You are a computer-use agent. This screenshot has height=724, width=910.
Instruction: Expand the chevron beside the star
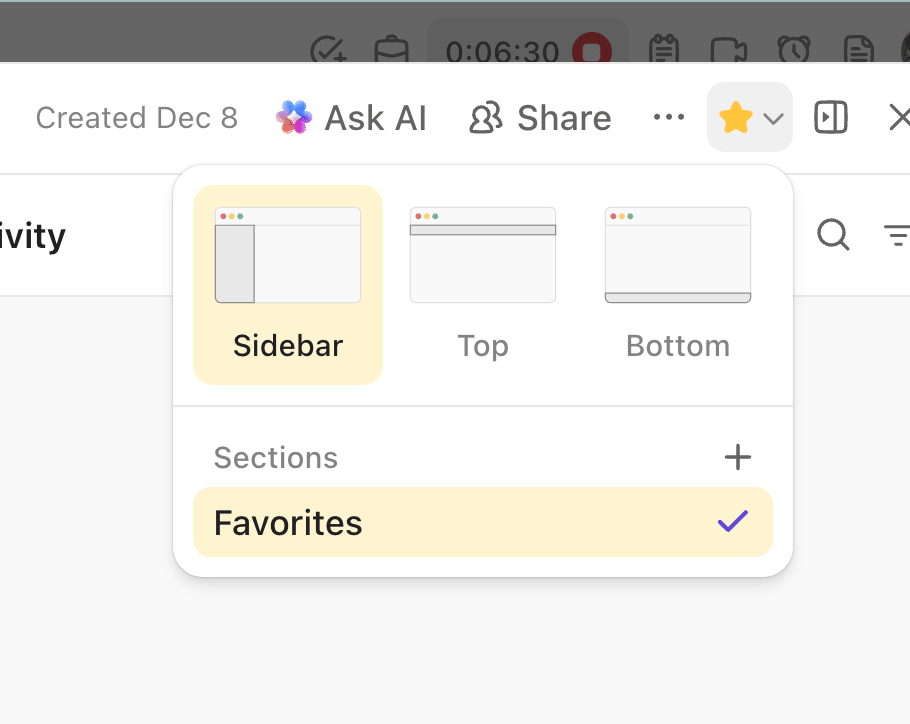[x=772, y=119]
